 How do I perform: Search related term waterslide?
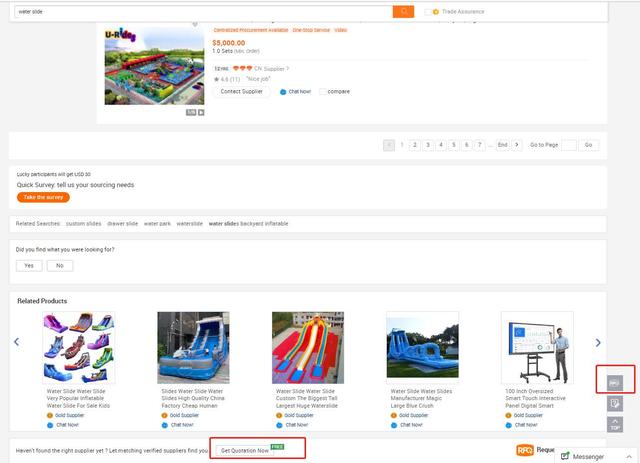click(189, 224)
